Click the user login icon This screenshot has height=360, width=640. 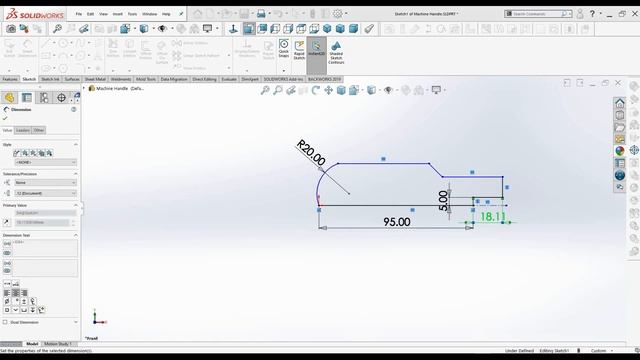[580, 14]
